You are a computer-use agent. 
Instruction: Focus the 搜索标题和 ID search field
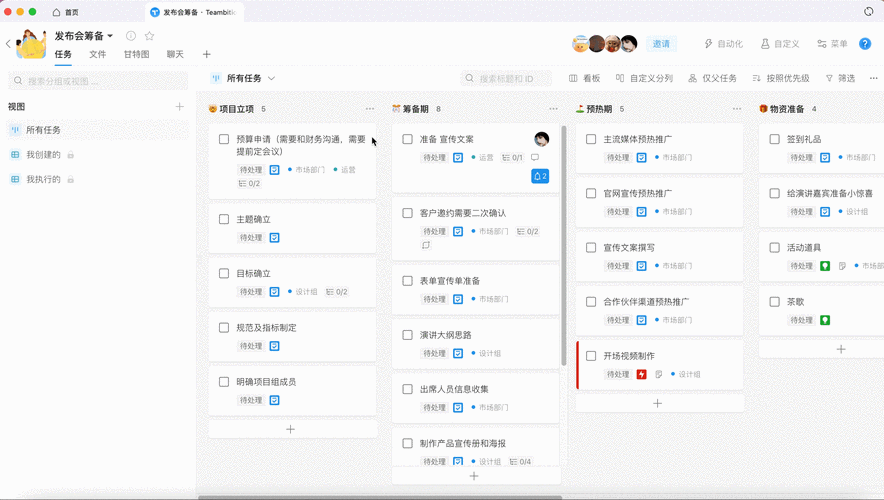click(x=506, y=78)
